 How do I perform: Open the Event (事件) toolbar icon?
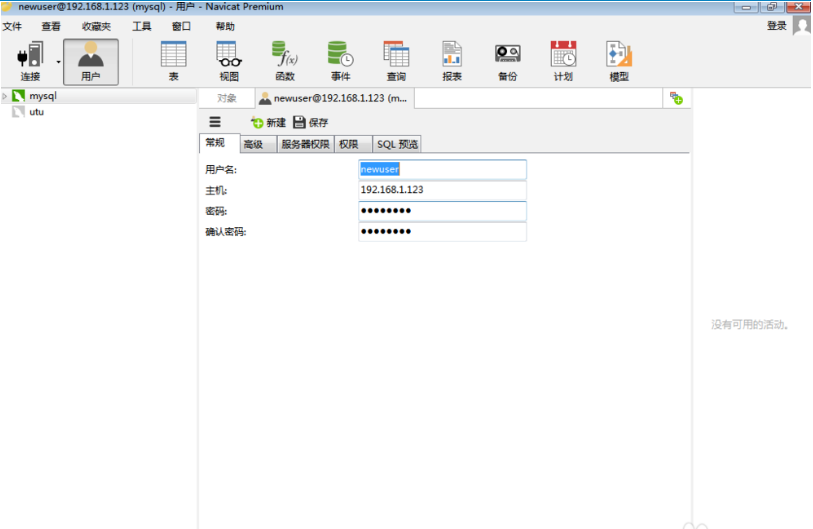coord(341,61)
